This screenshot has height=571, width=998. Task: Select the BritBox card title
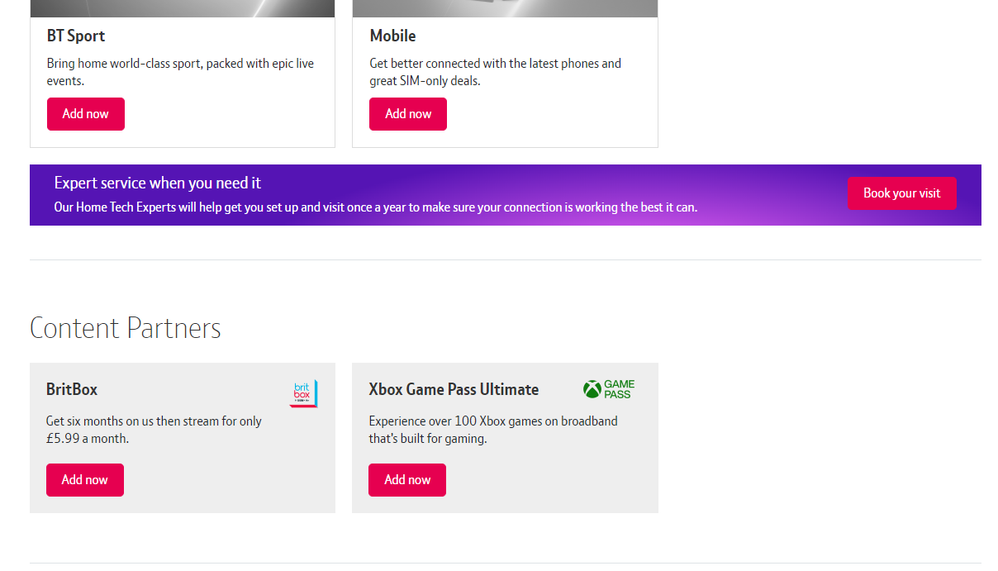[x=72, y=389]
